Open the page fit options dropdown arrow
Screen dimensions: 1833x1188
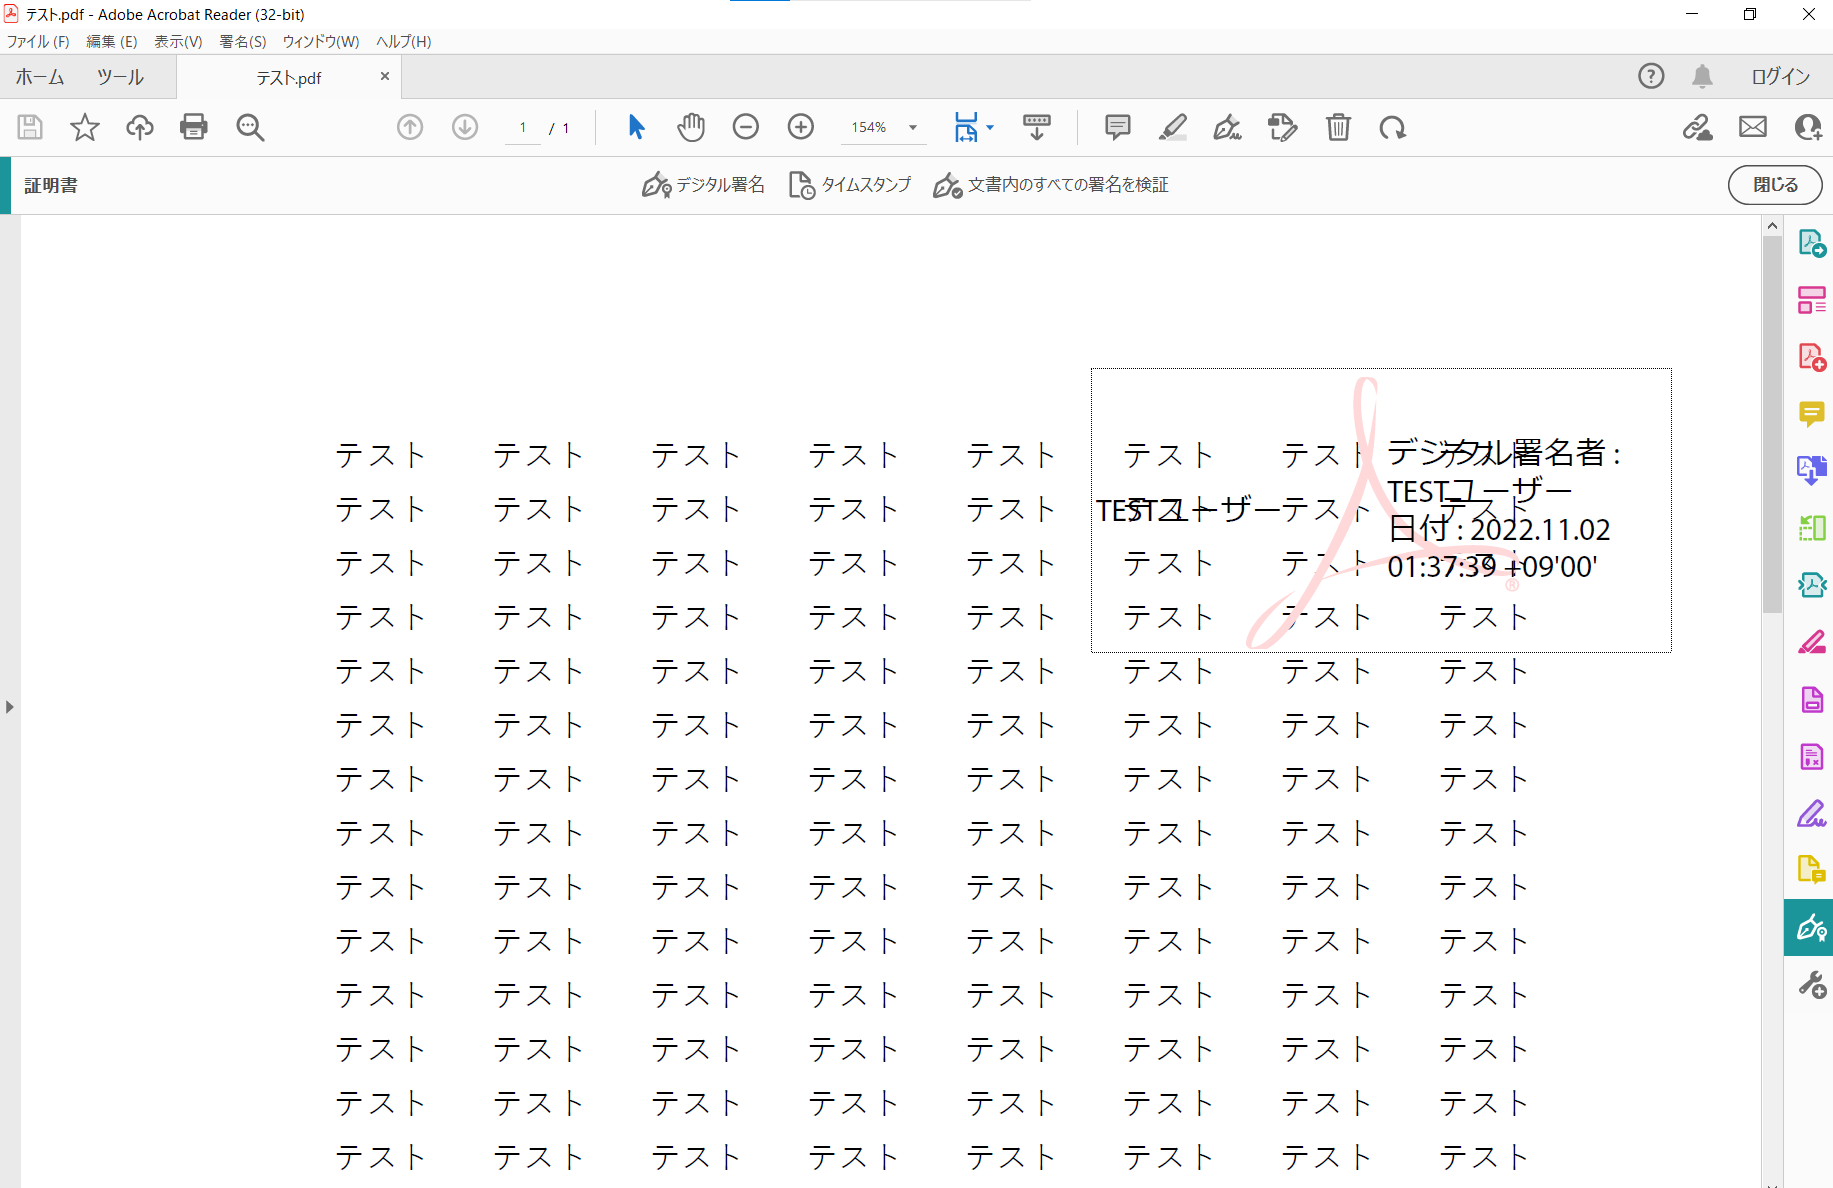coord(989,127)
